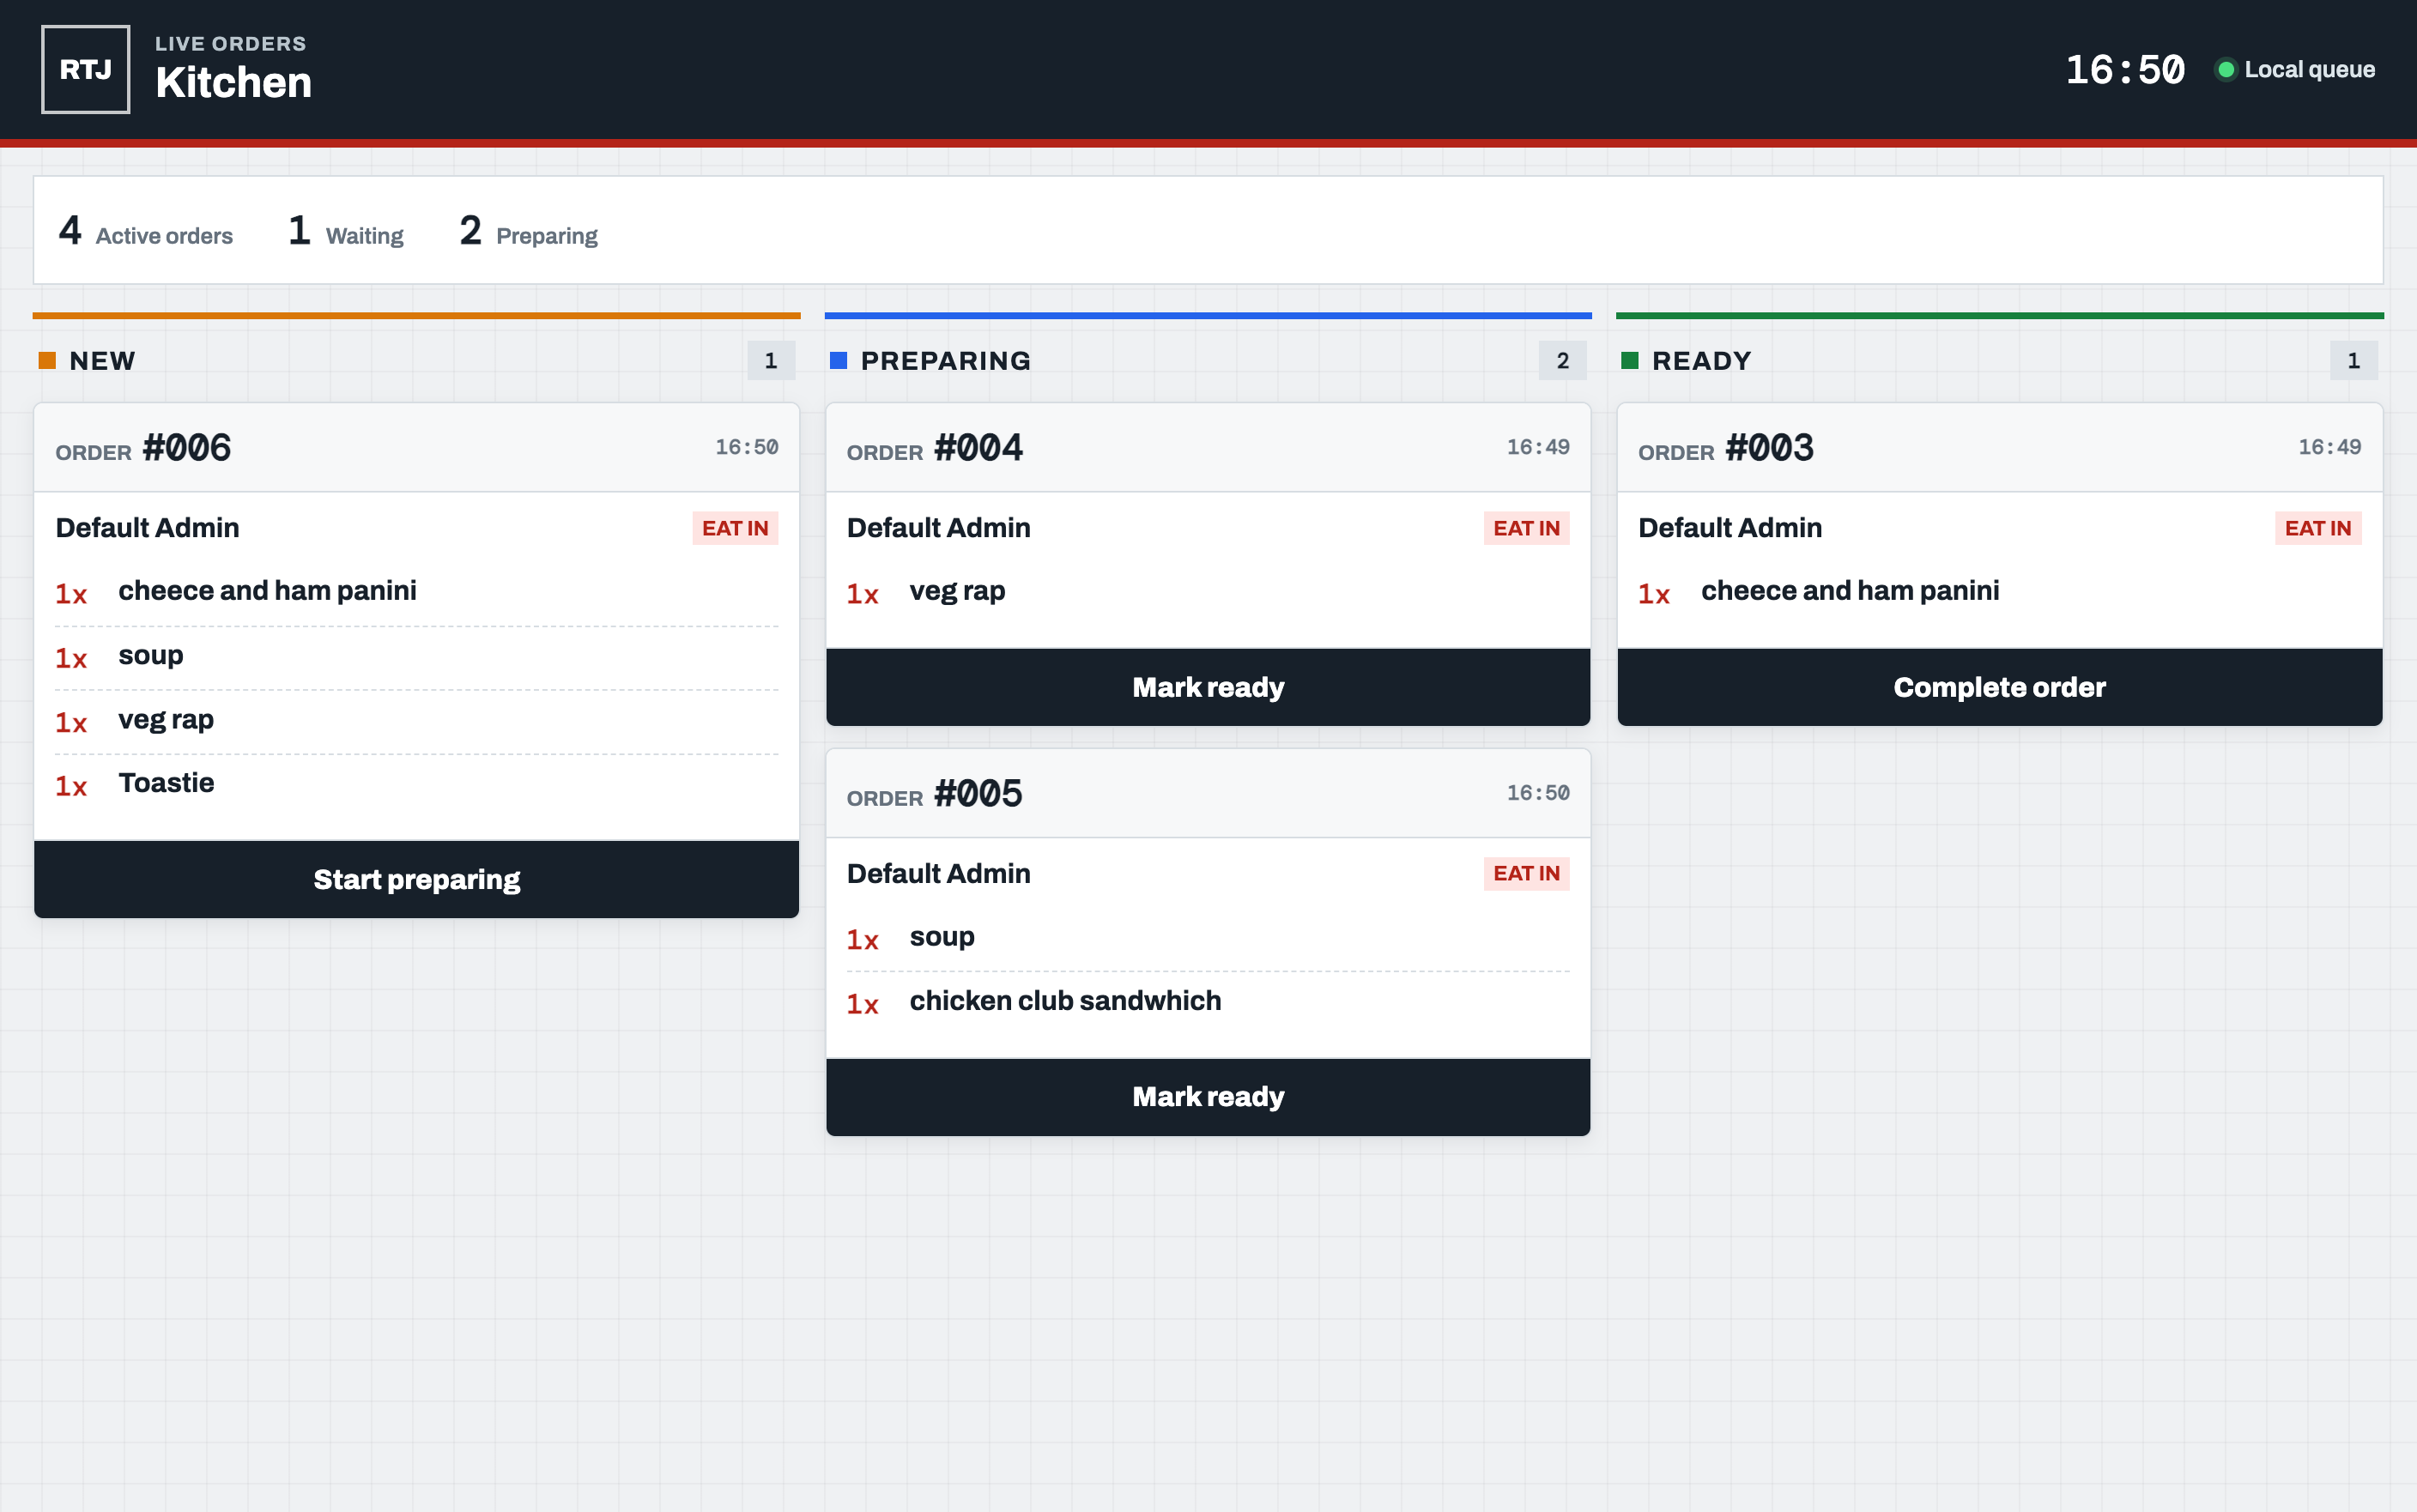Click the NEW column count badge

(x=771, y=361)
